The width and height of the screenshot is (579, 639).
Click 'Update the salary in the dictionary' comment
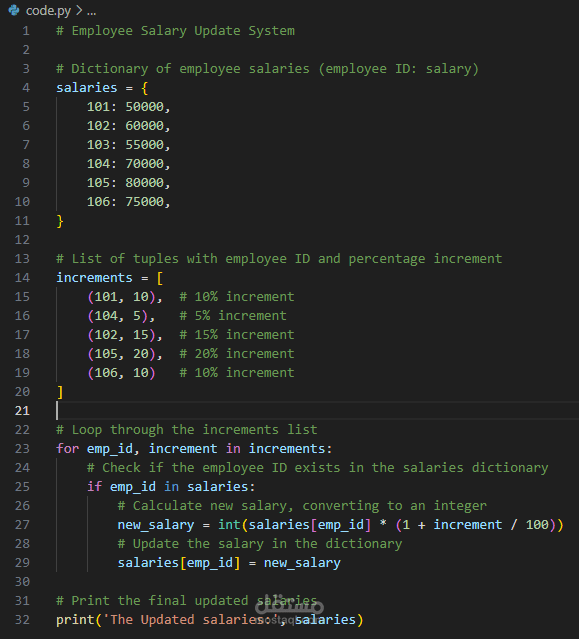click(x=260, y=544)
